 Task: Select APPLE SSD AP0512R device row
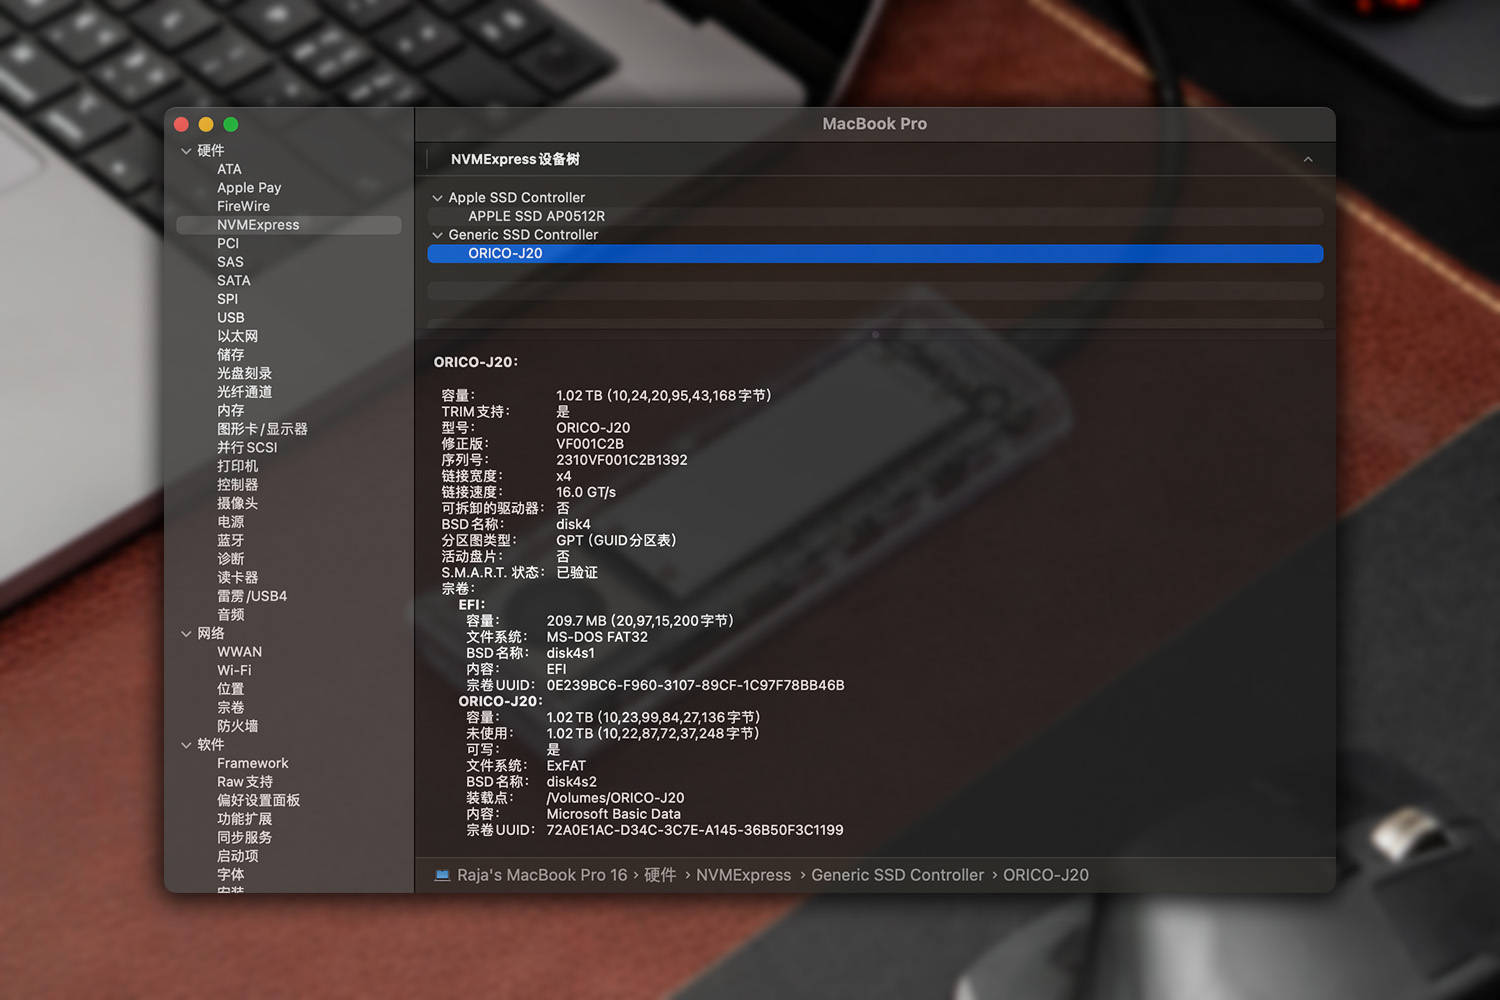(x=875, y=216)
